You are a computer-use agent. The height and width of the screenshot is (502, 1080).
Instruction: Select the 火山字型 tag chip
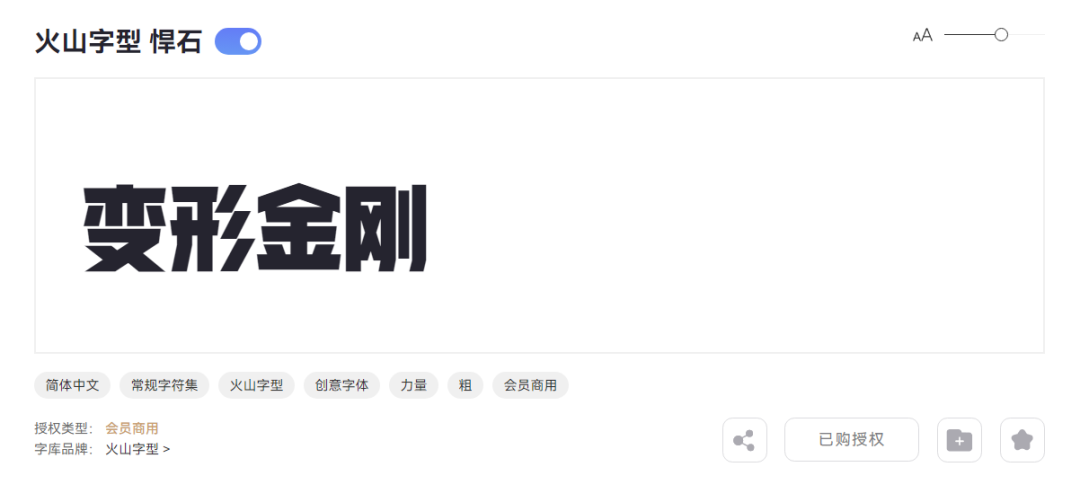tap(256, 386)
